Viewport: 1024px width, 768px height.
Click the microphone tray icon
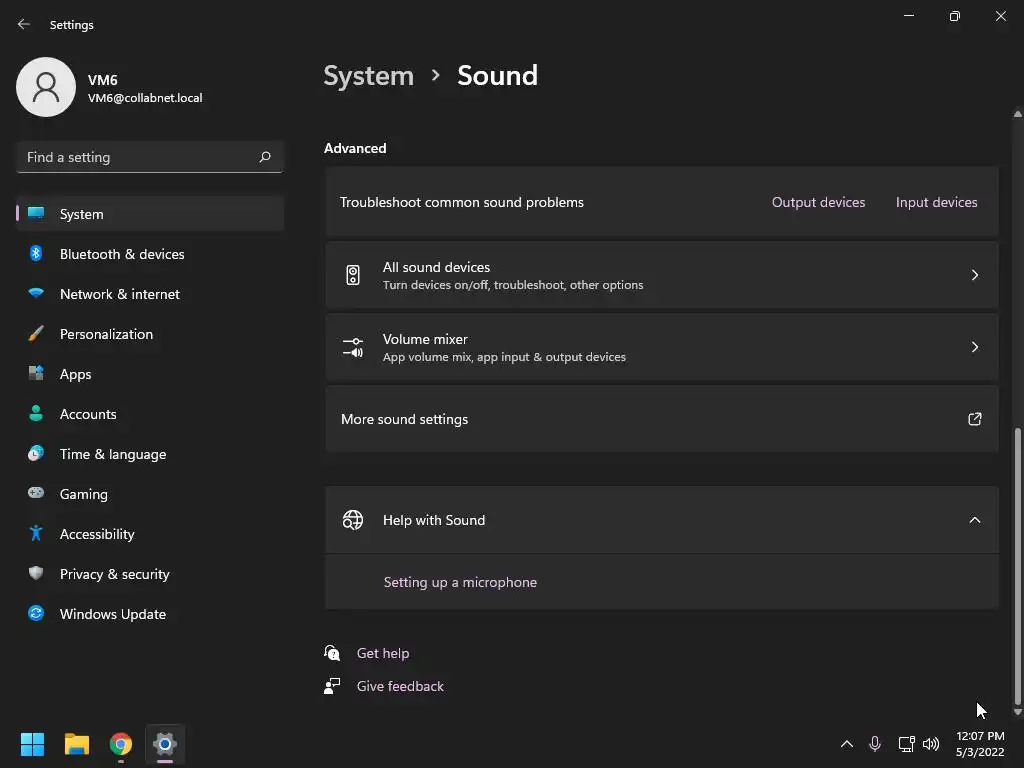click(875, 744)
